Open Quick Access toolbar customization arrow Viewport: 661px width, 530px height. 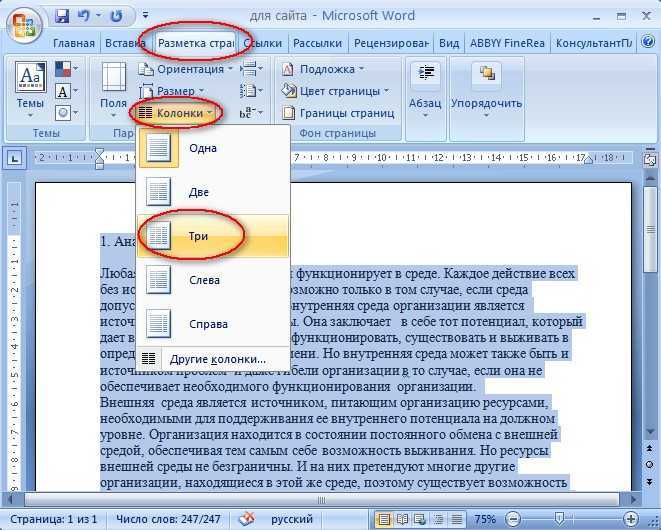145,16
